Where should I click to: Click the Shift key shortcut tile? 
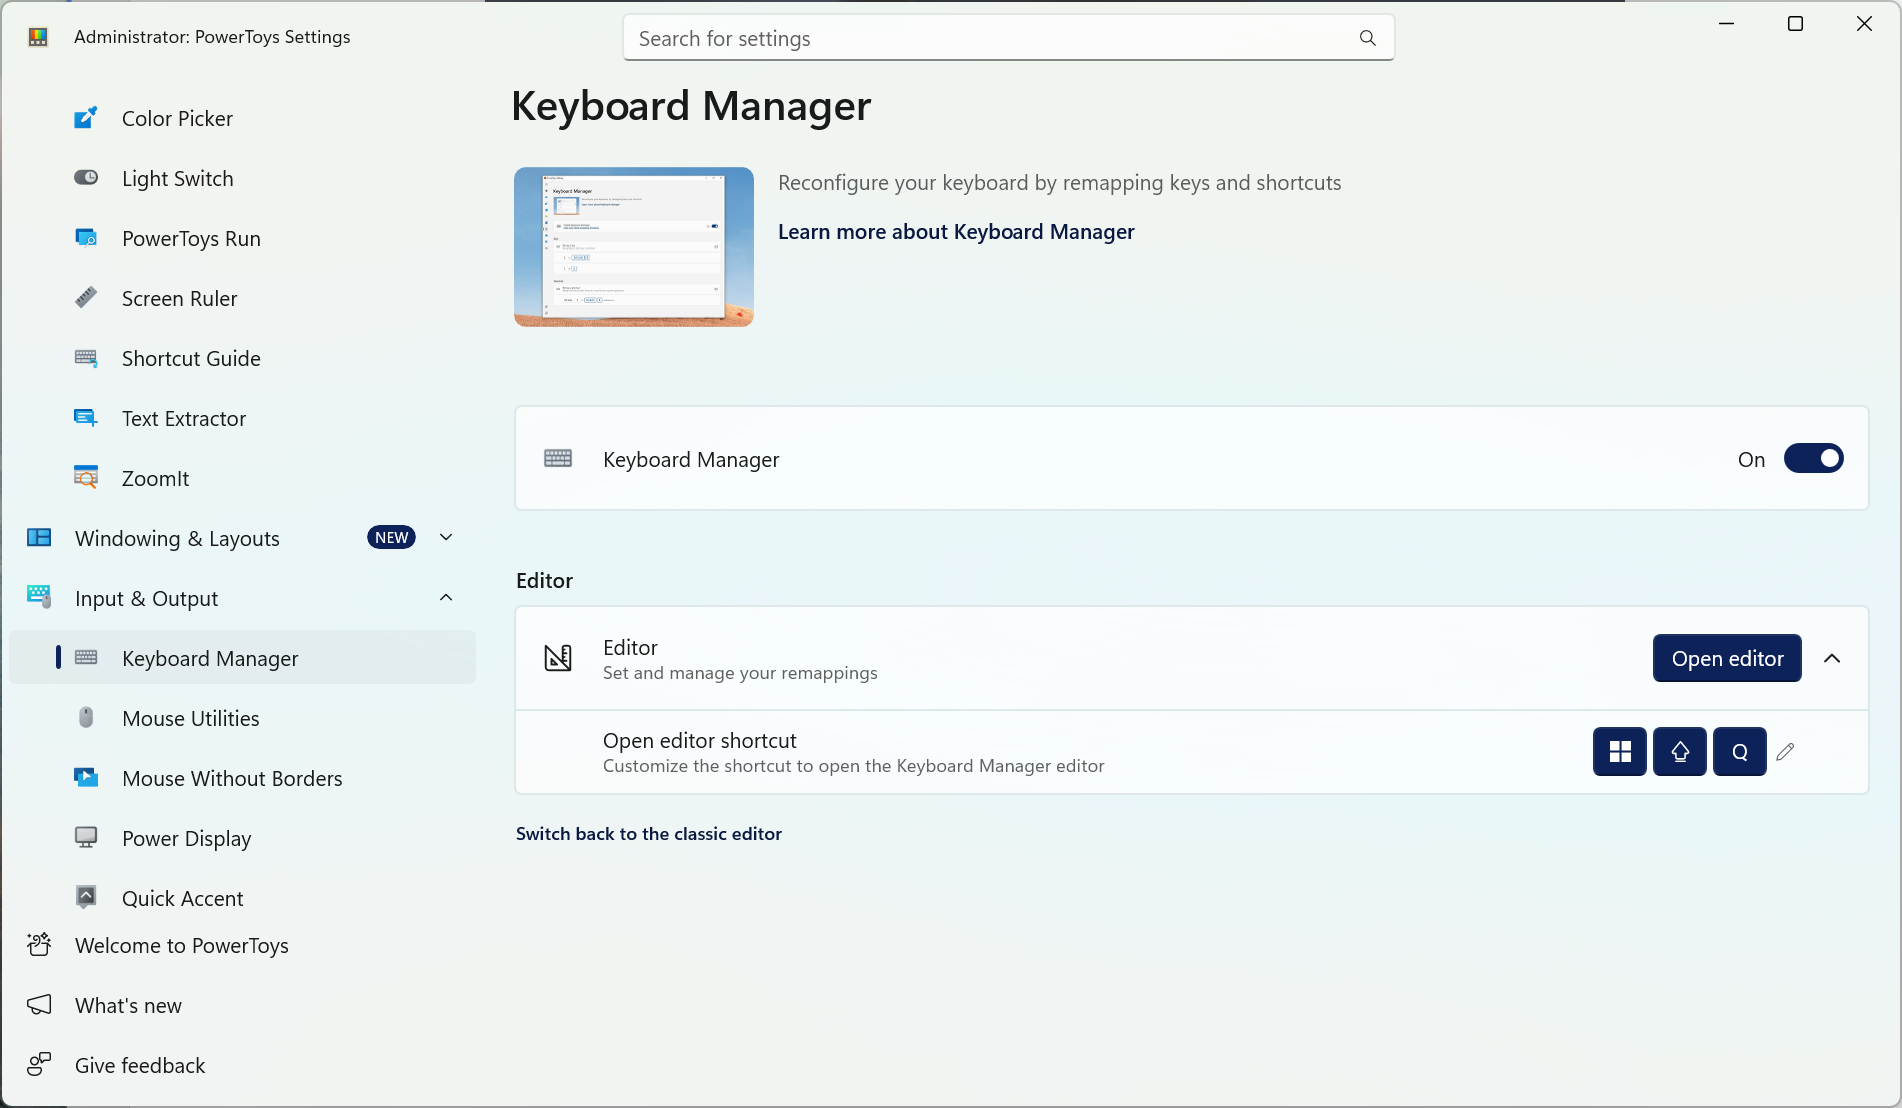[1680, 752]
